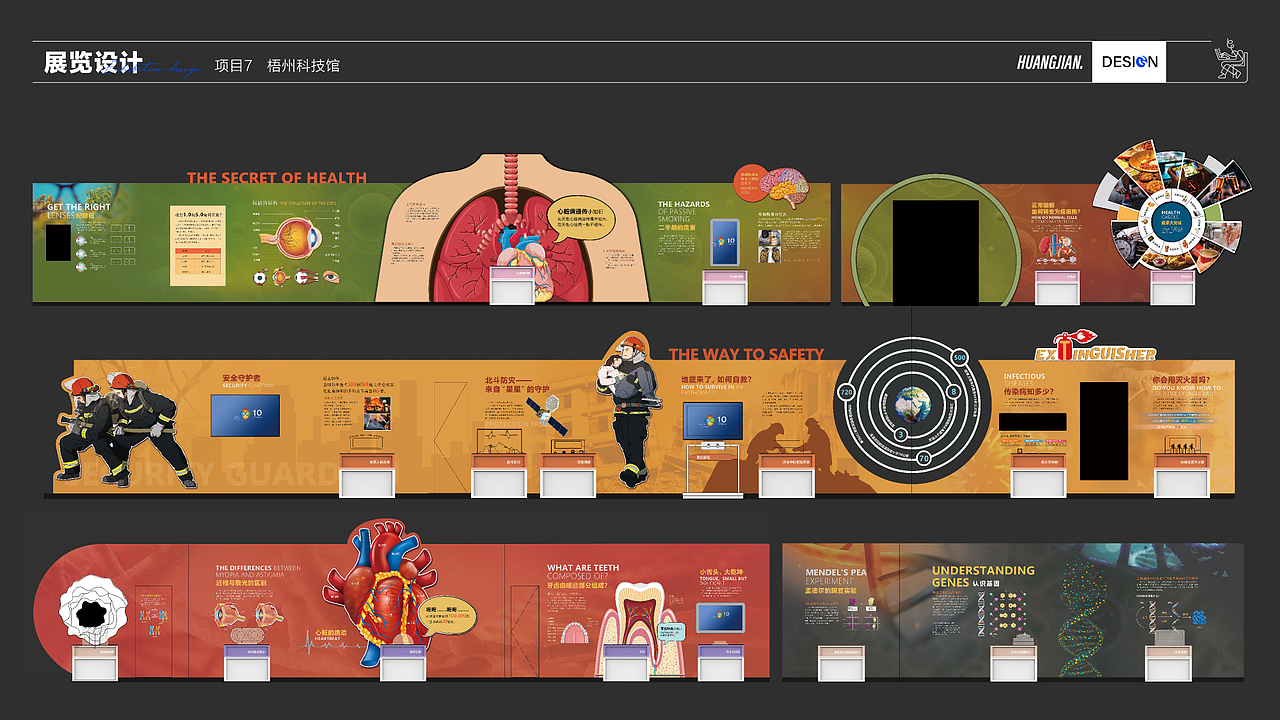Click THE SECRET OF HEALTH heading
The image size is (1280, 720).
click(x=277, y=178)
